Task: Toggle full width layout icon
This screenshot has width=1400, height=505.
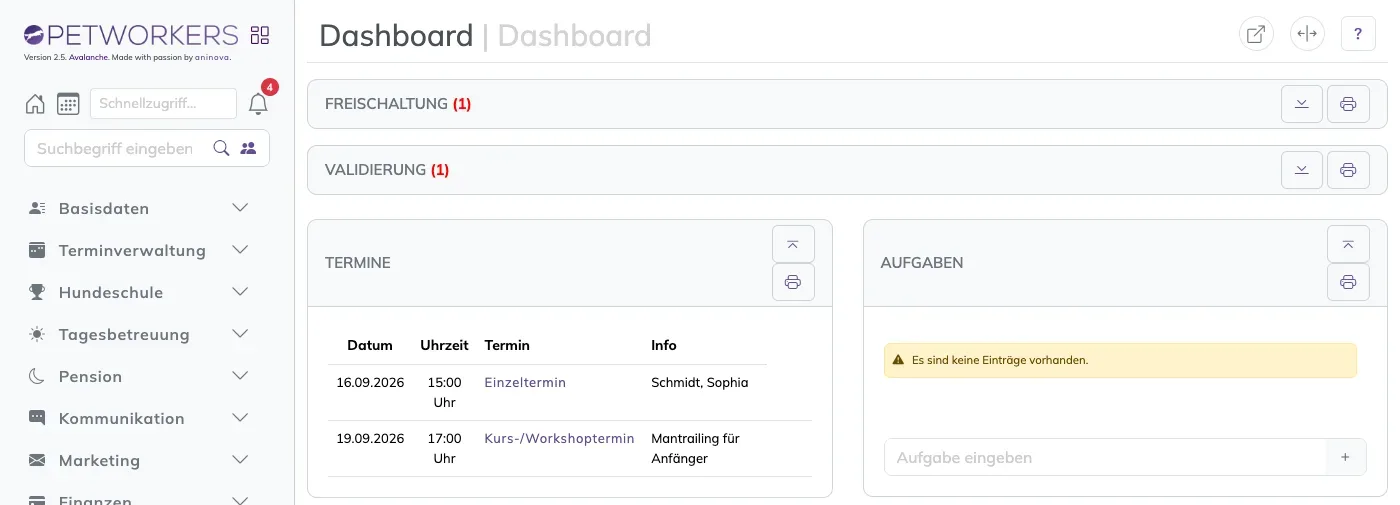Action: point(1306,34)
